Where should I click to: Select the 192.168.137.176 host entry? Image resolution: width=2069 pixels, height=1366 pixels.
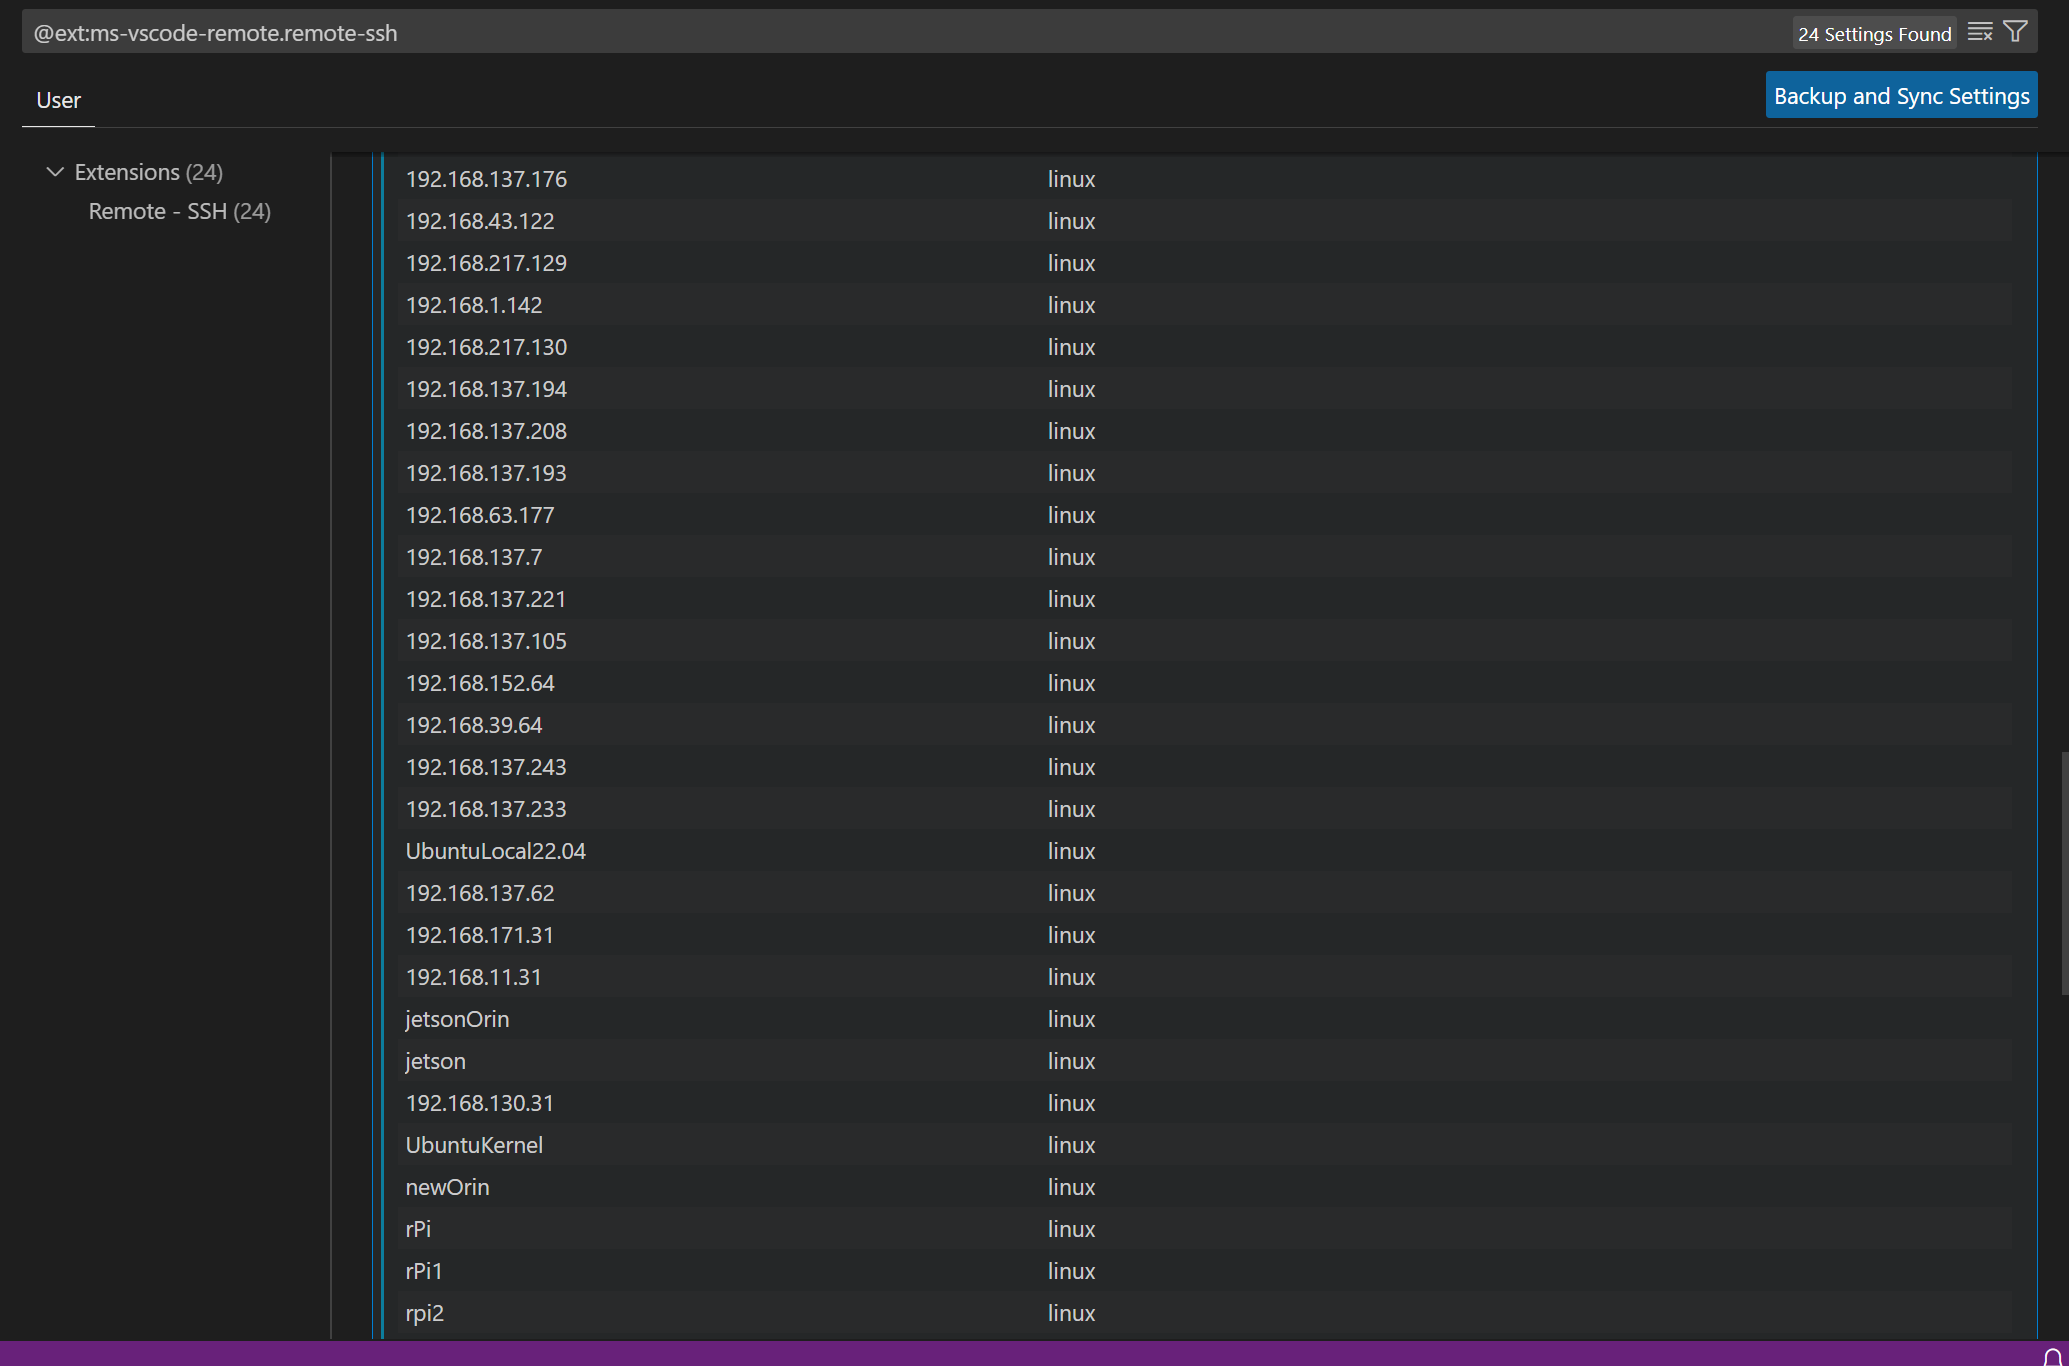click(486, 179)
